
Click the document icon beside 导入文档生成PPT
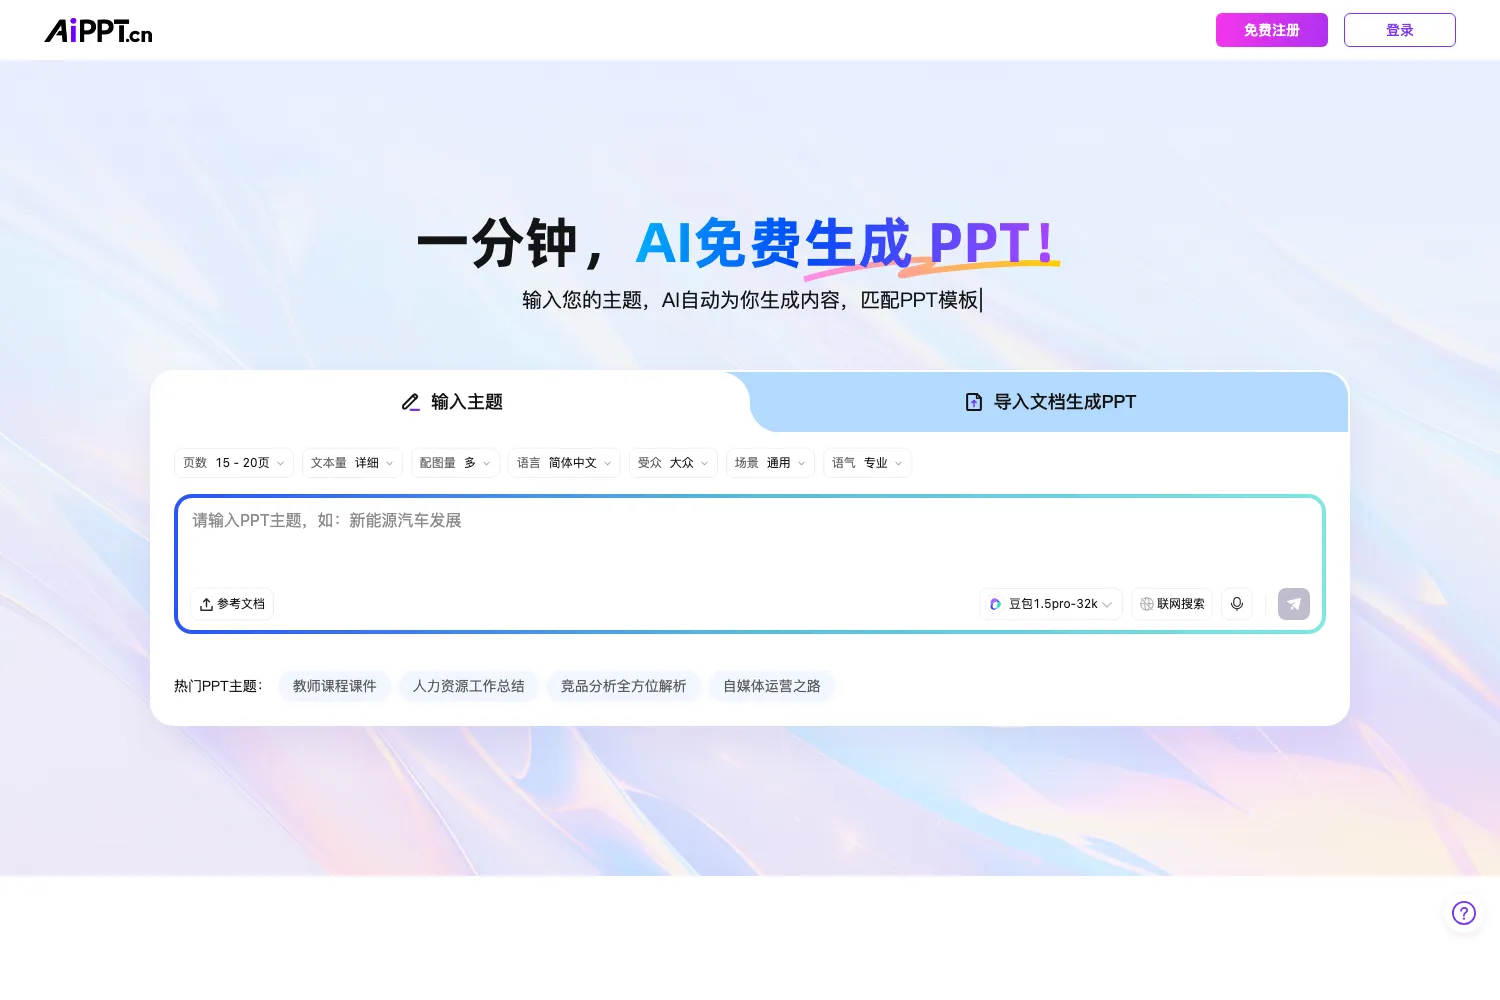point(974,402)
